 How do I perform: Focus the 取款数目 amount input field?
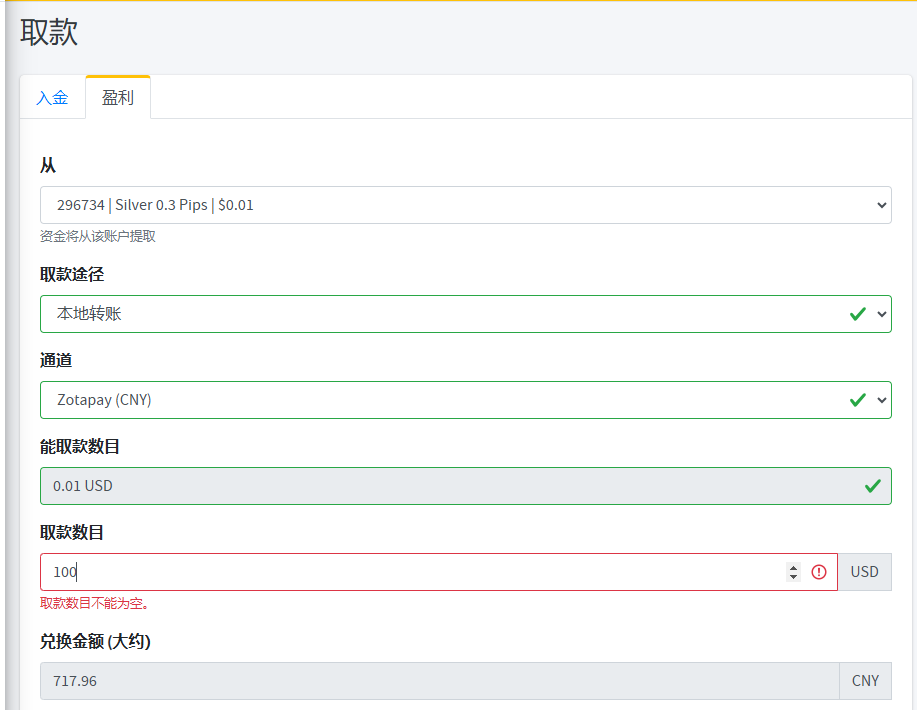400,572
